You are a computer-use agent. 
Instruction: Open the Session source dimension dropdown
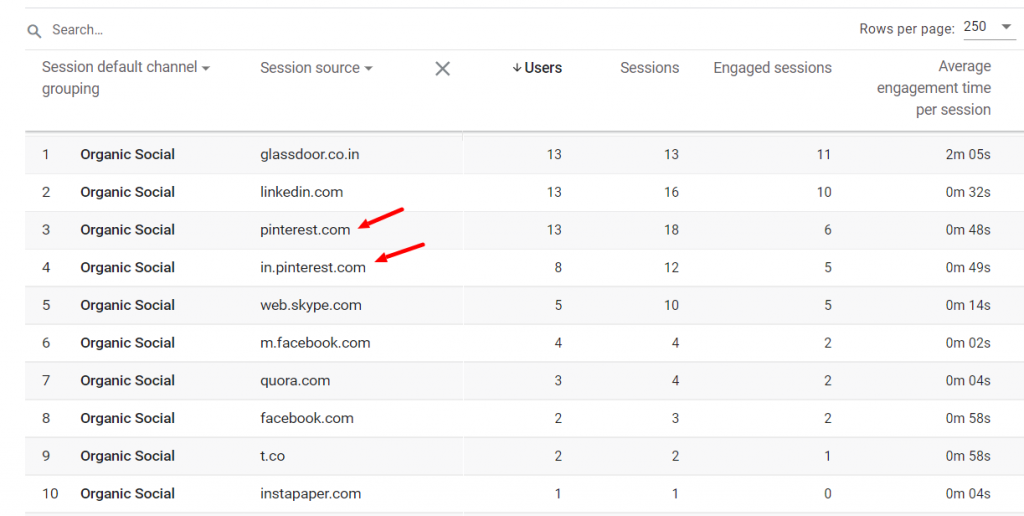pos(368,68)
